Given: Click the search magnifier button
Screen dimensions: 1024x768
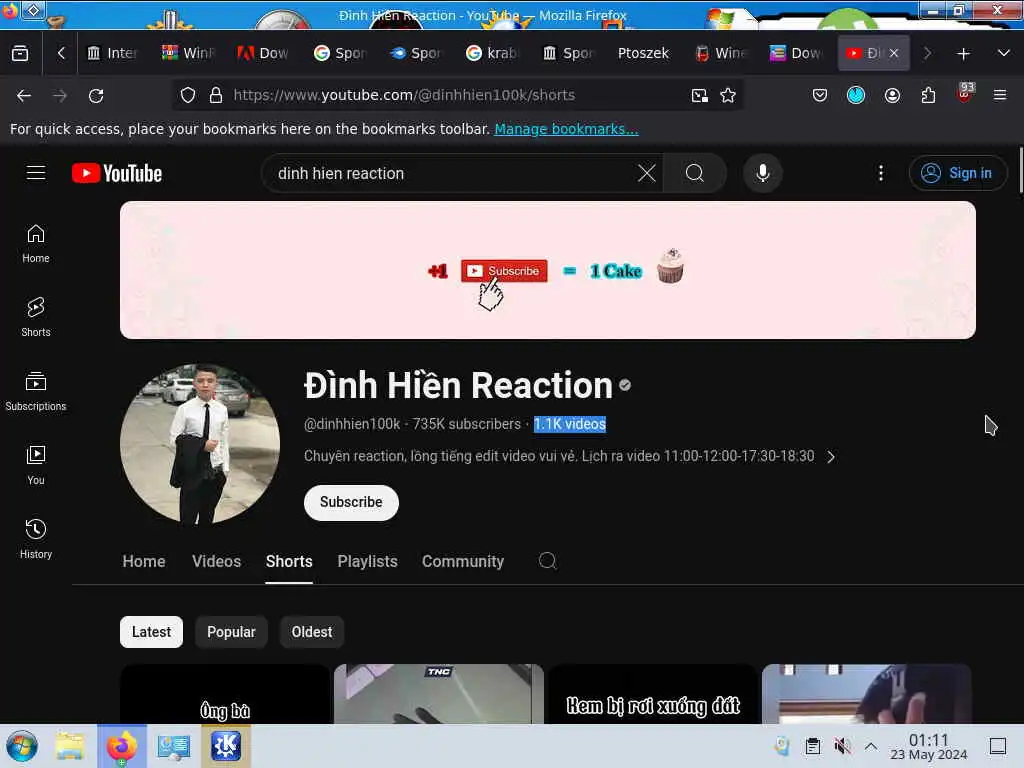Looking at the screenshot, I should (694, 173).
